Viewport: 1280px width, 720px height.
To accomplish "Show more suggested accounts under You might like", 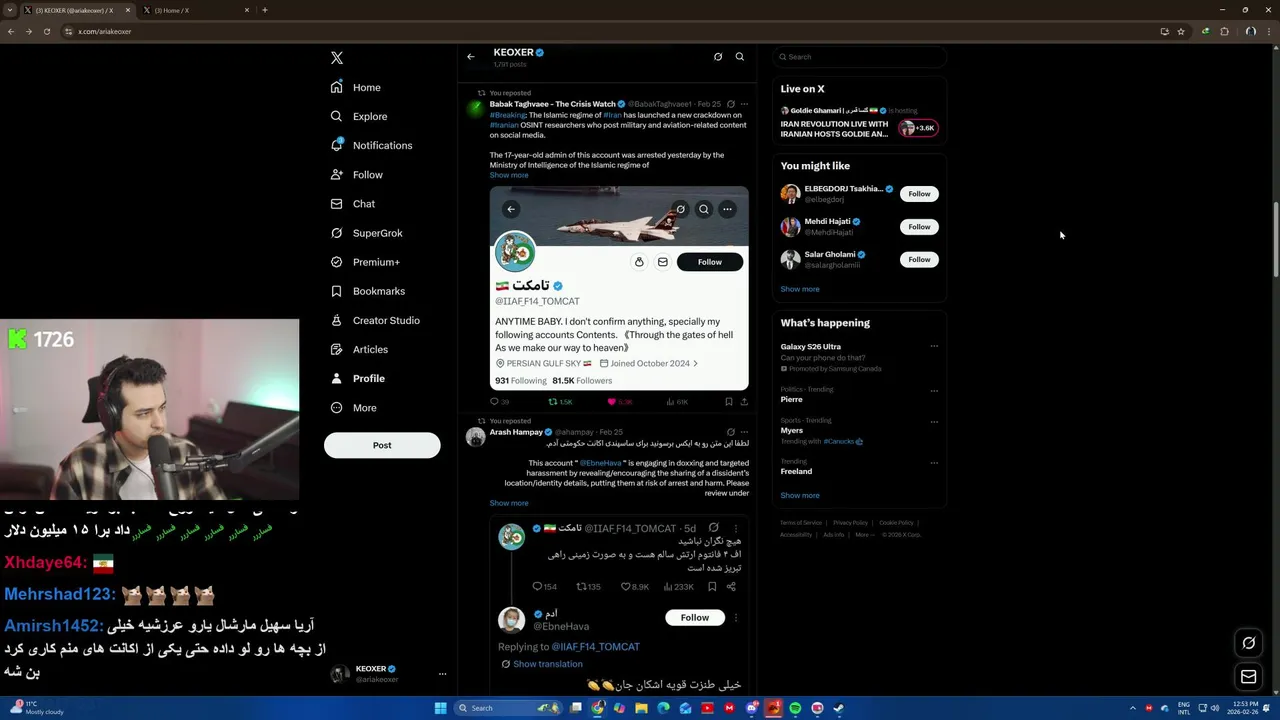I will click(x=800, y=289).
